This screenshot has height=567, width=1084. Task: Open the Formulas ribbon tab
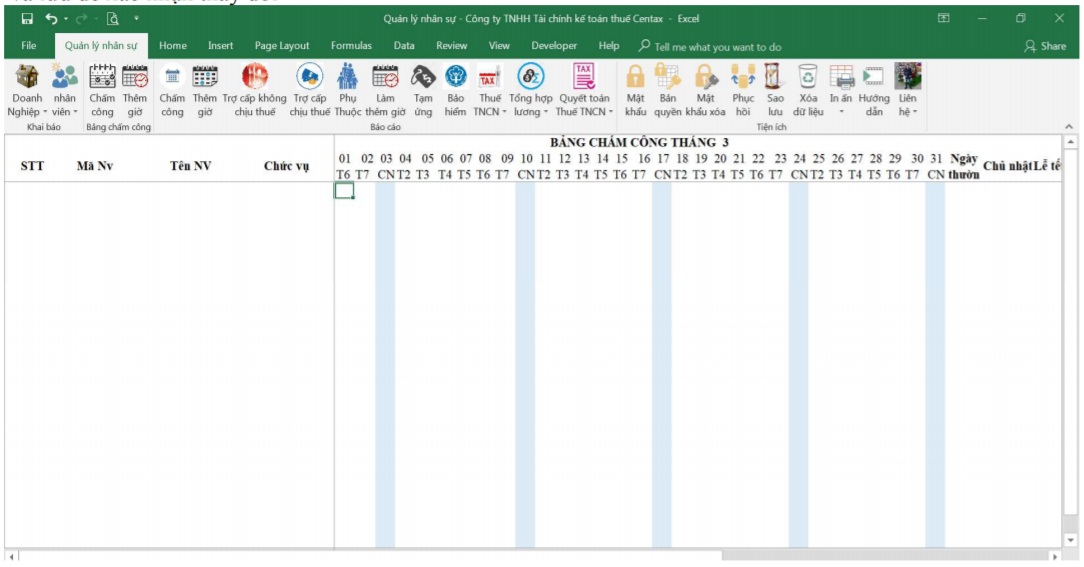coord(351,46)
